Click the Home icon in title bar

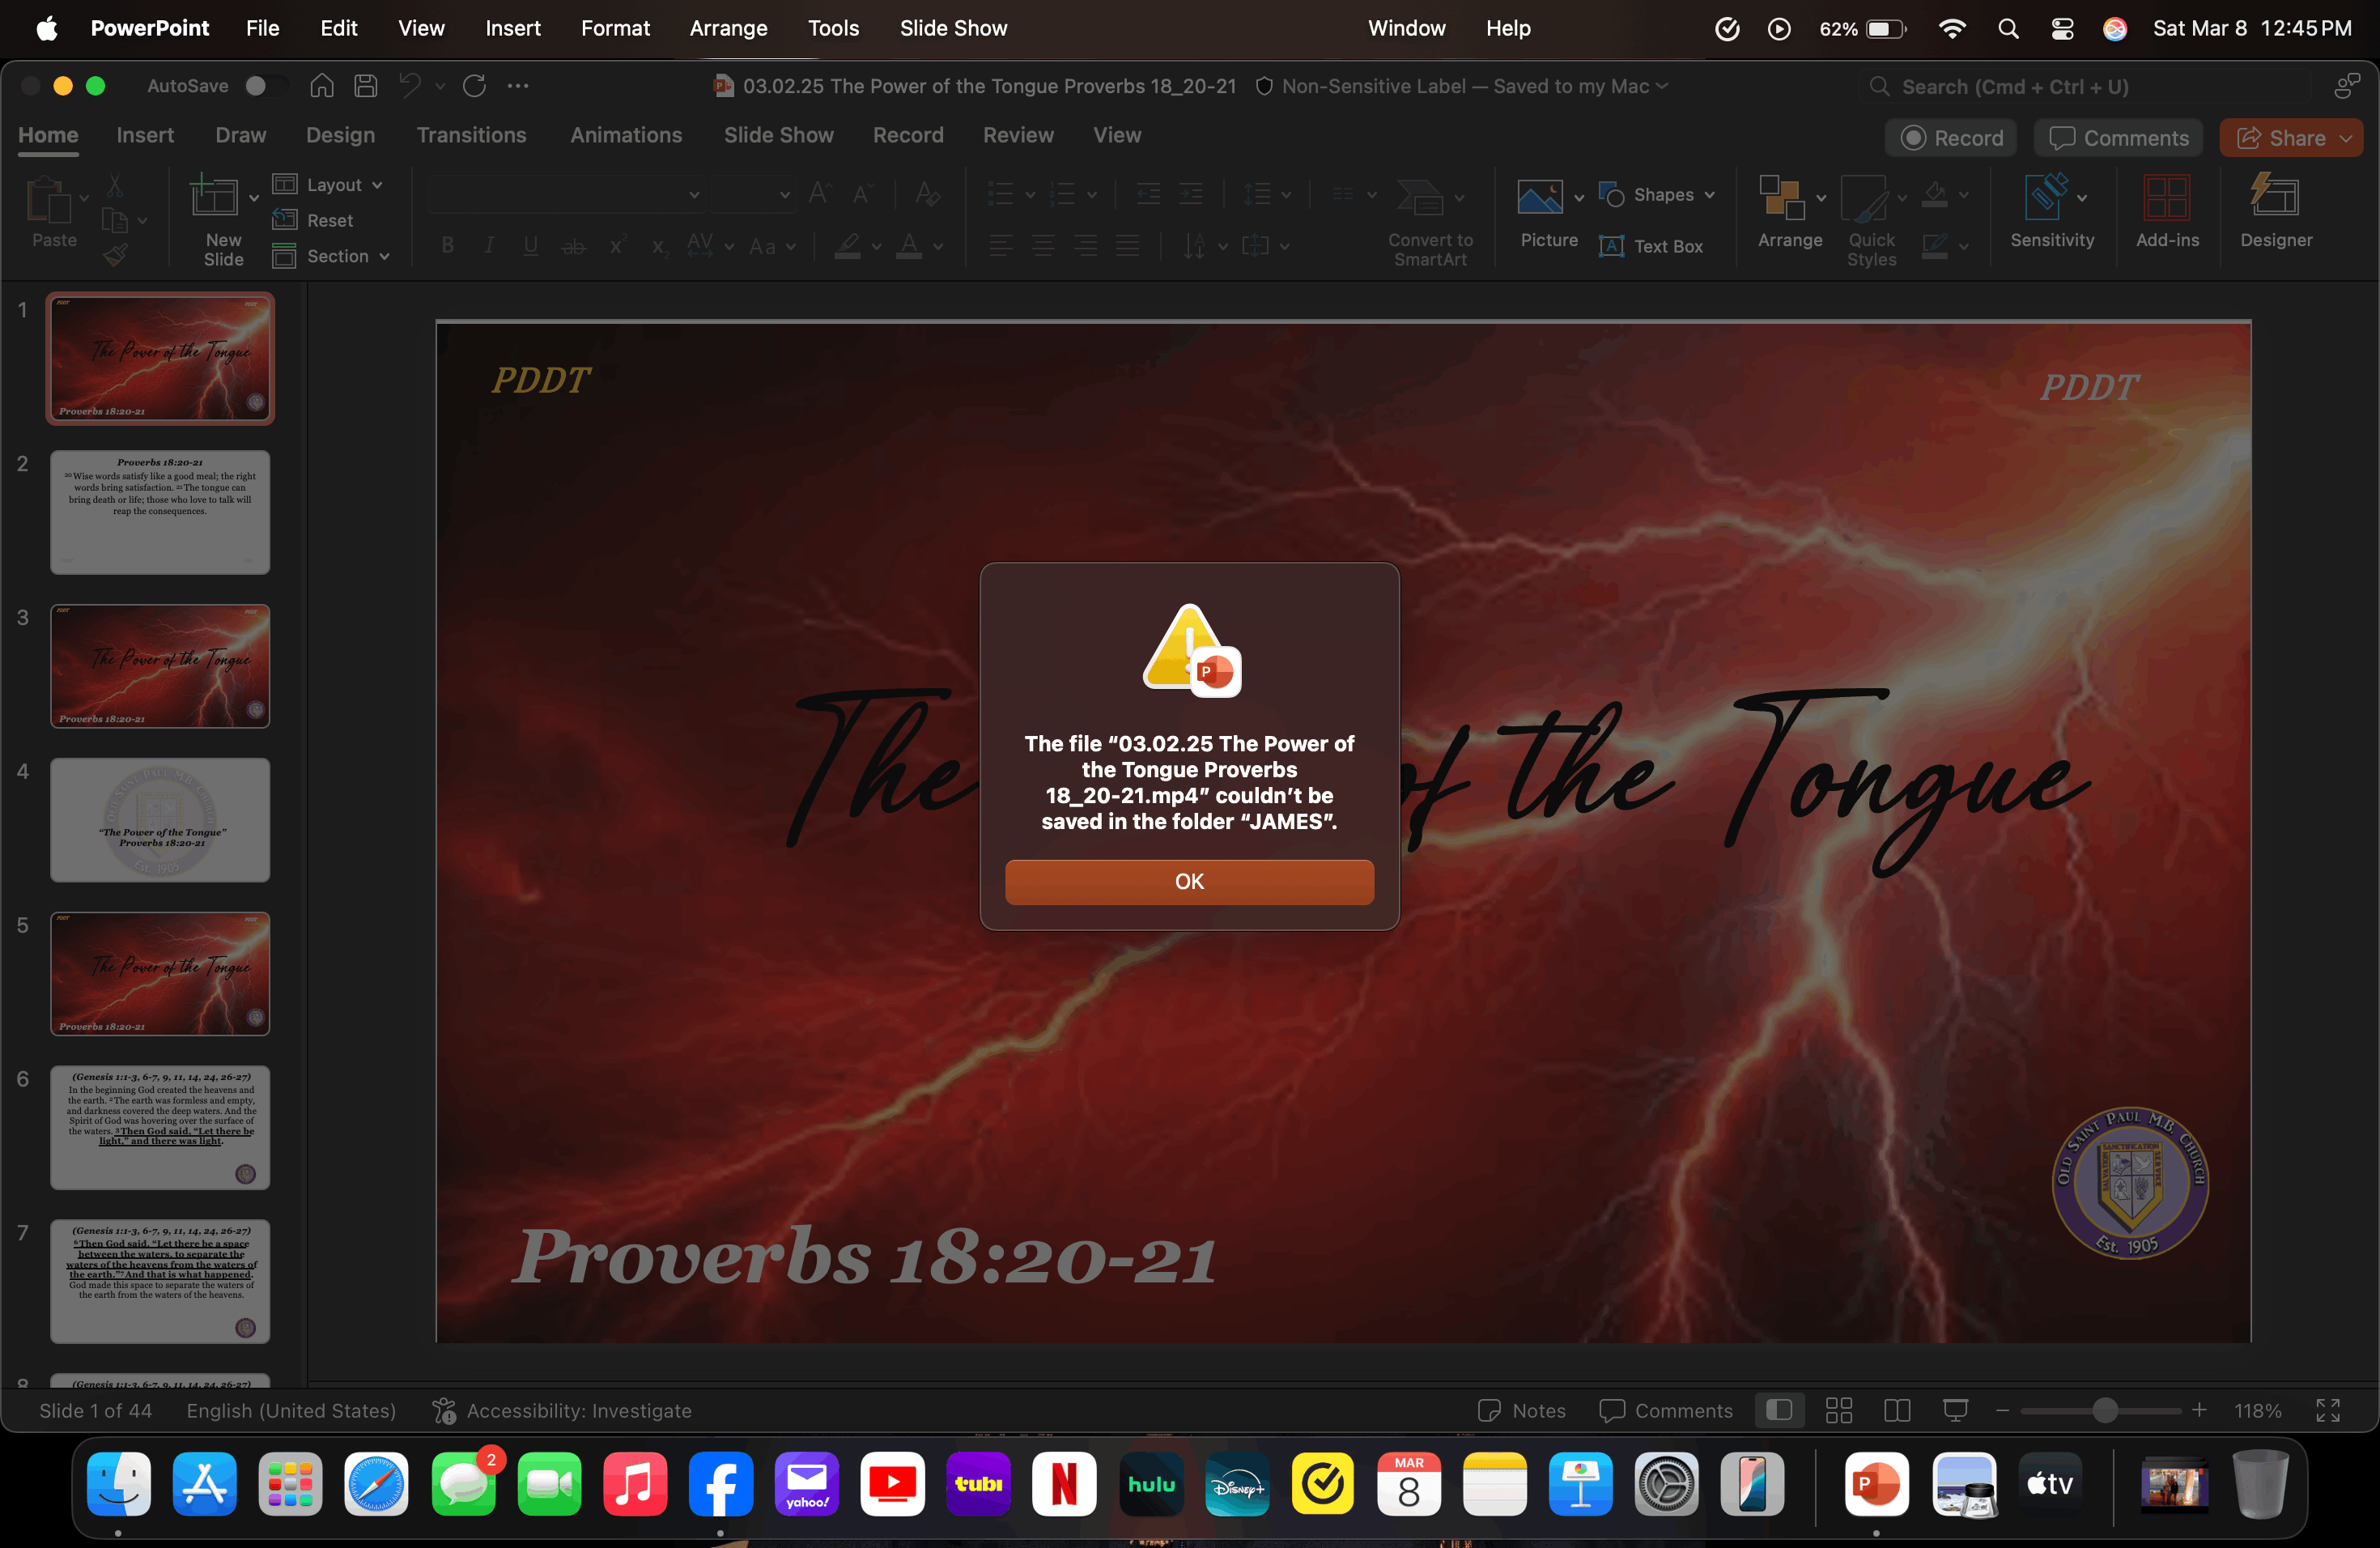321,86
